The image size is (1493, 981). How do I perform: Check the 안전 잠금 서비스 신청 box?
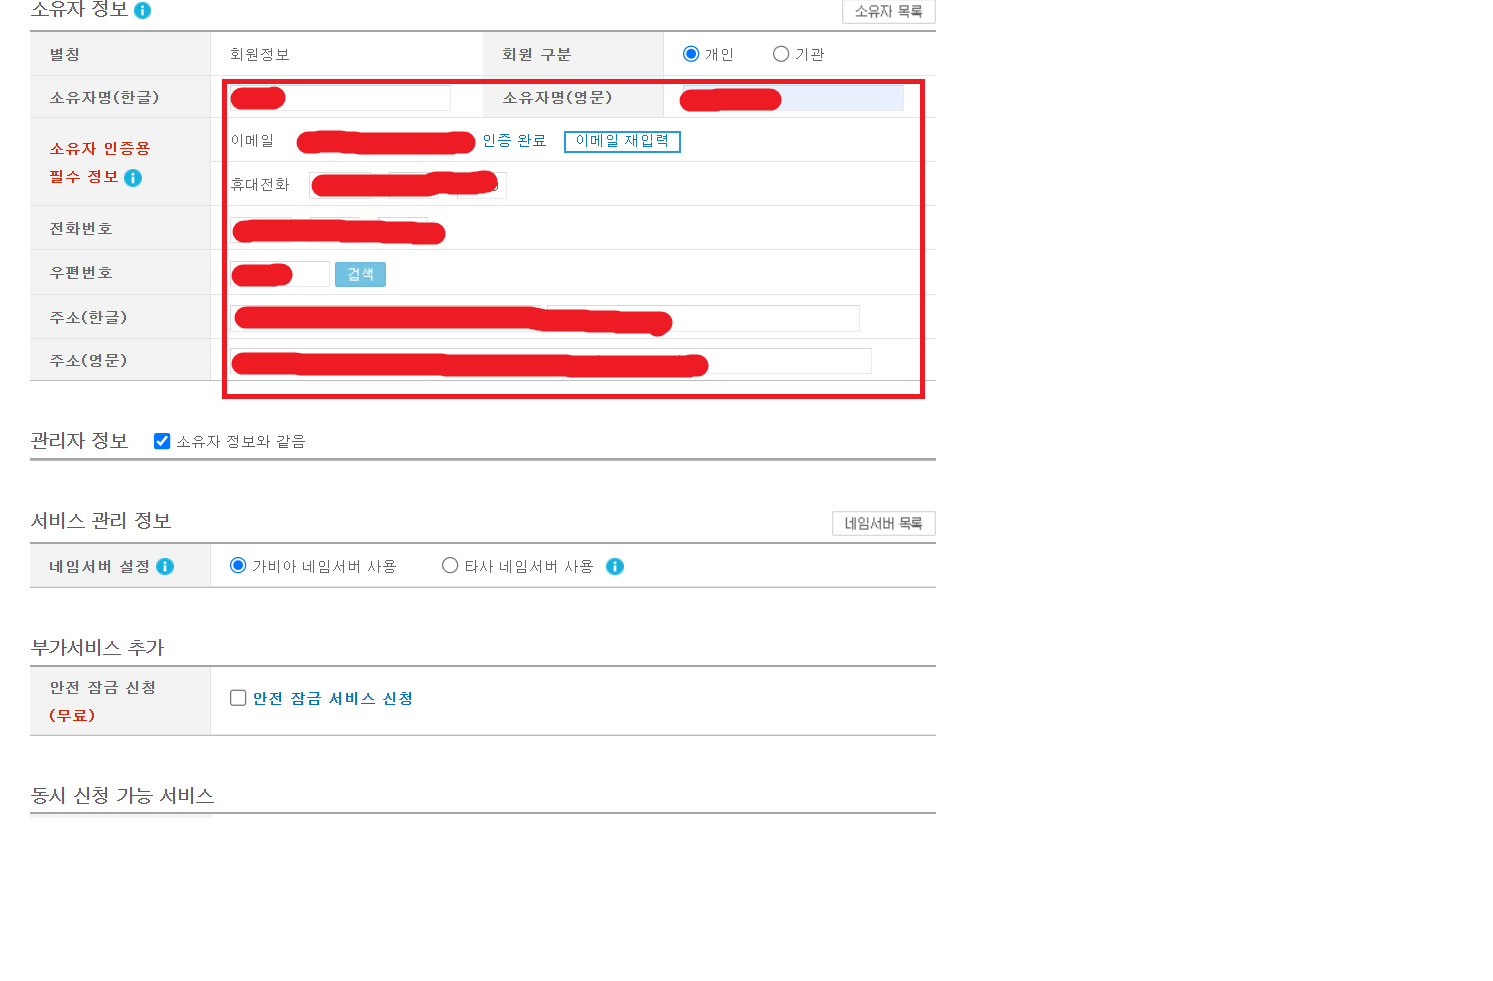pyautogui.click(x=238, y=698)
